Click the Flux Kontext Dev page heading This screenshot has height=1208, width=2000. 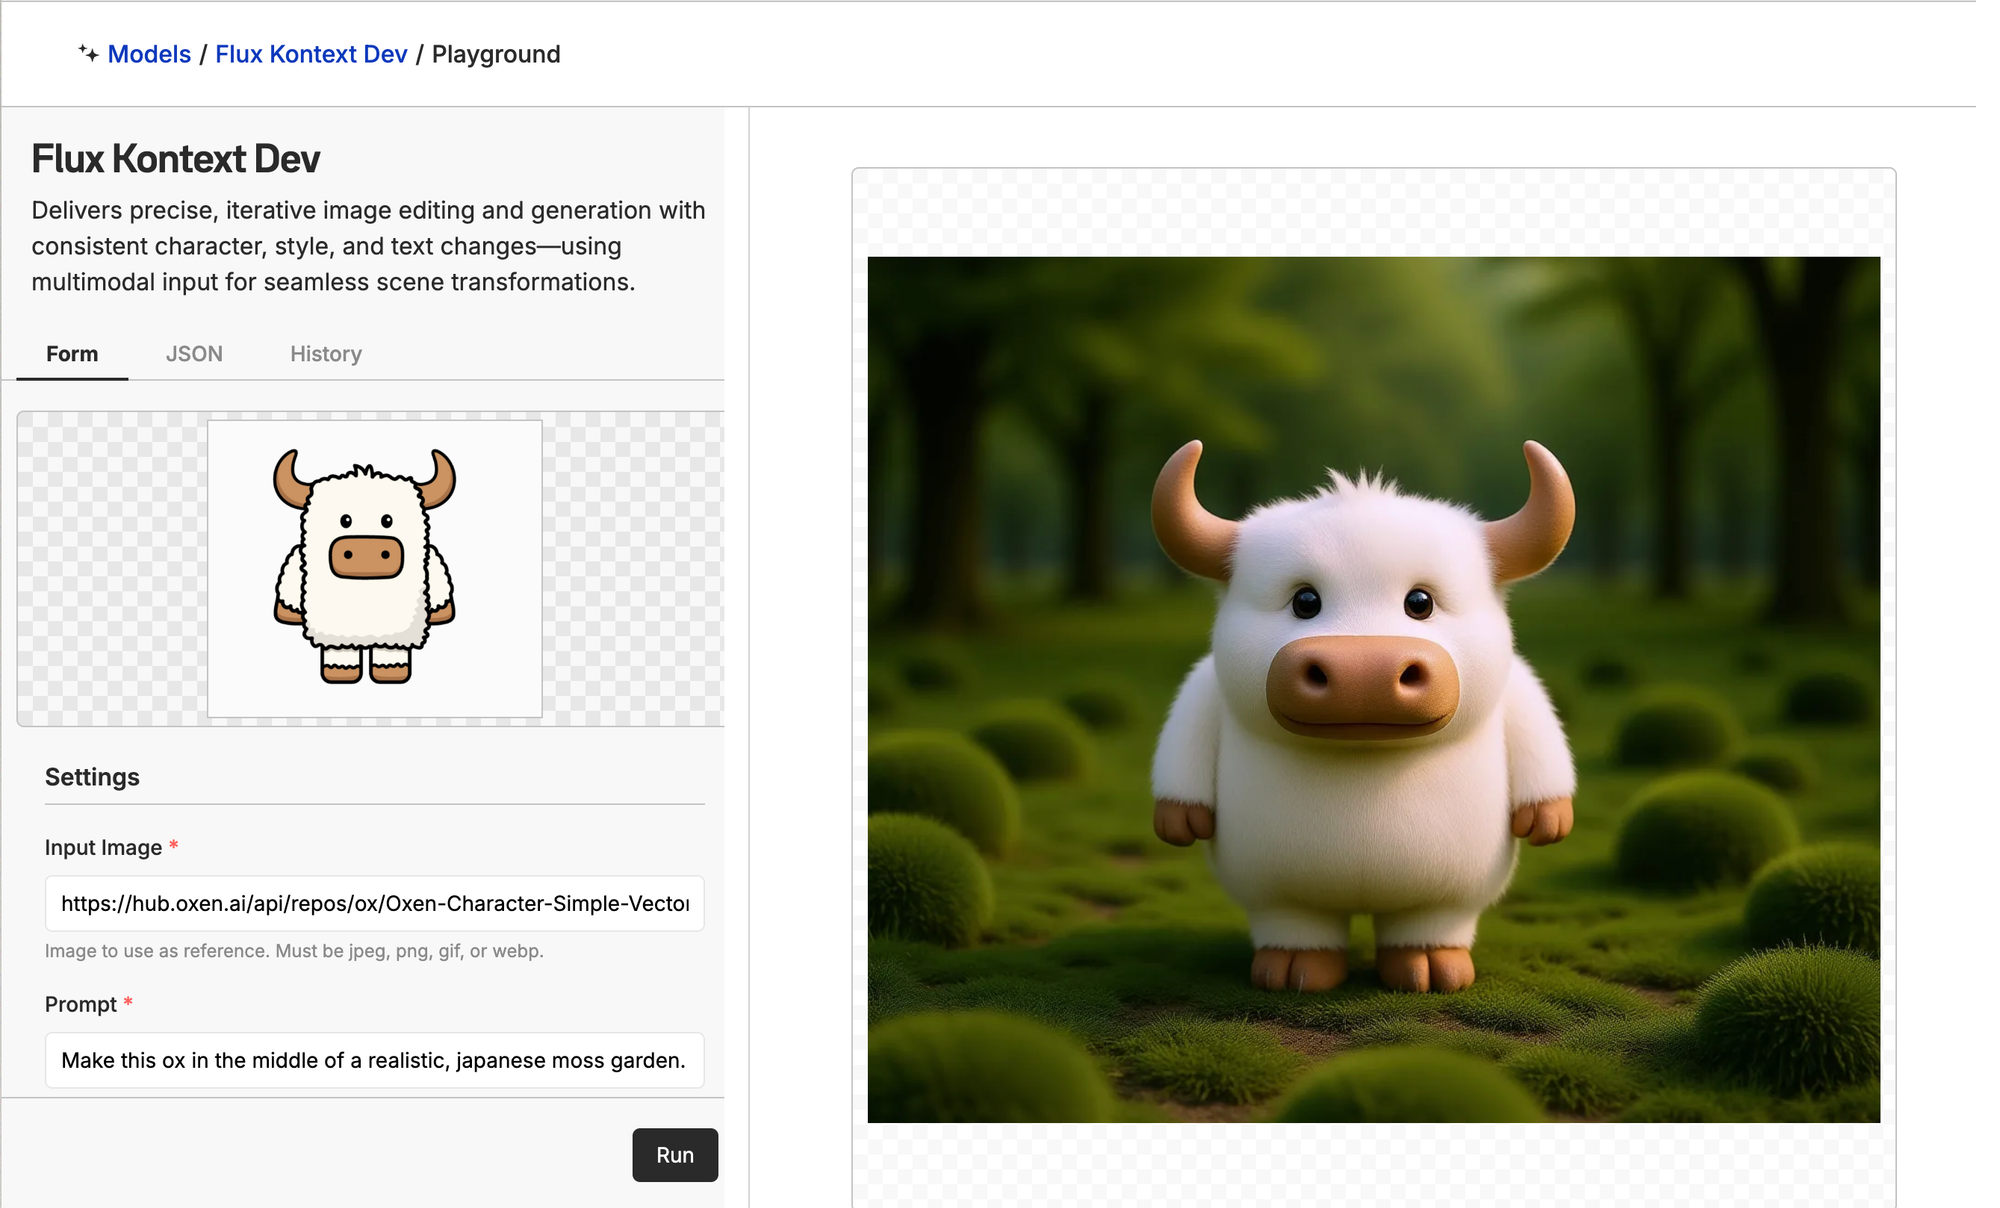tap(176, 159)
